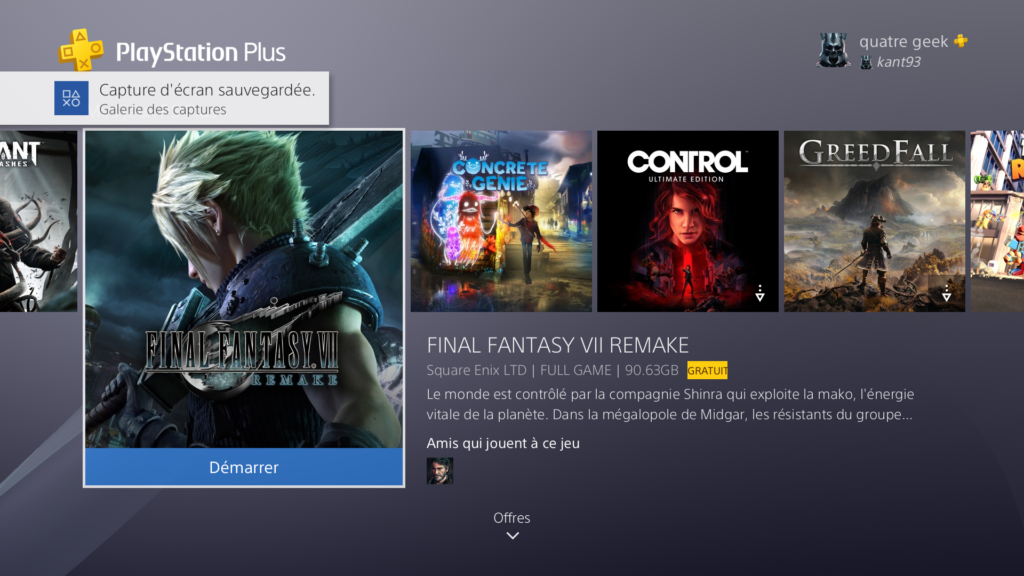Select the Concrete Genie game tile

[501, 221]
